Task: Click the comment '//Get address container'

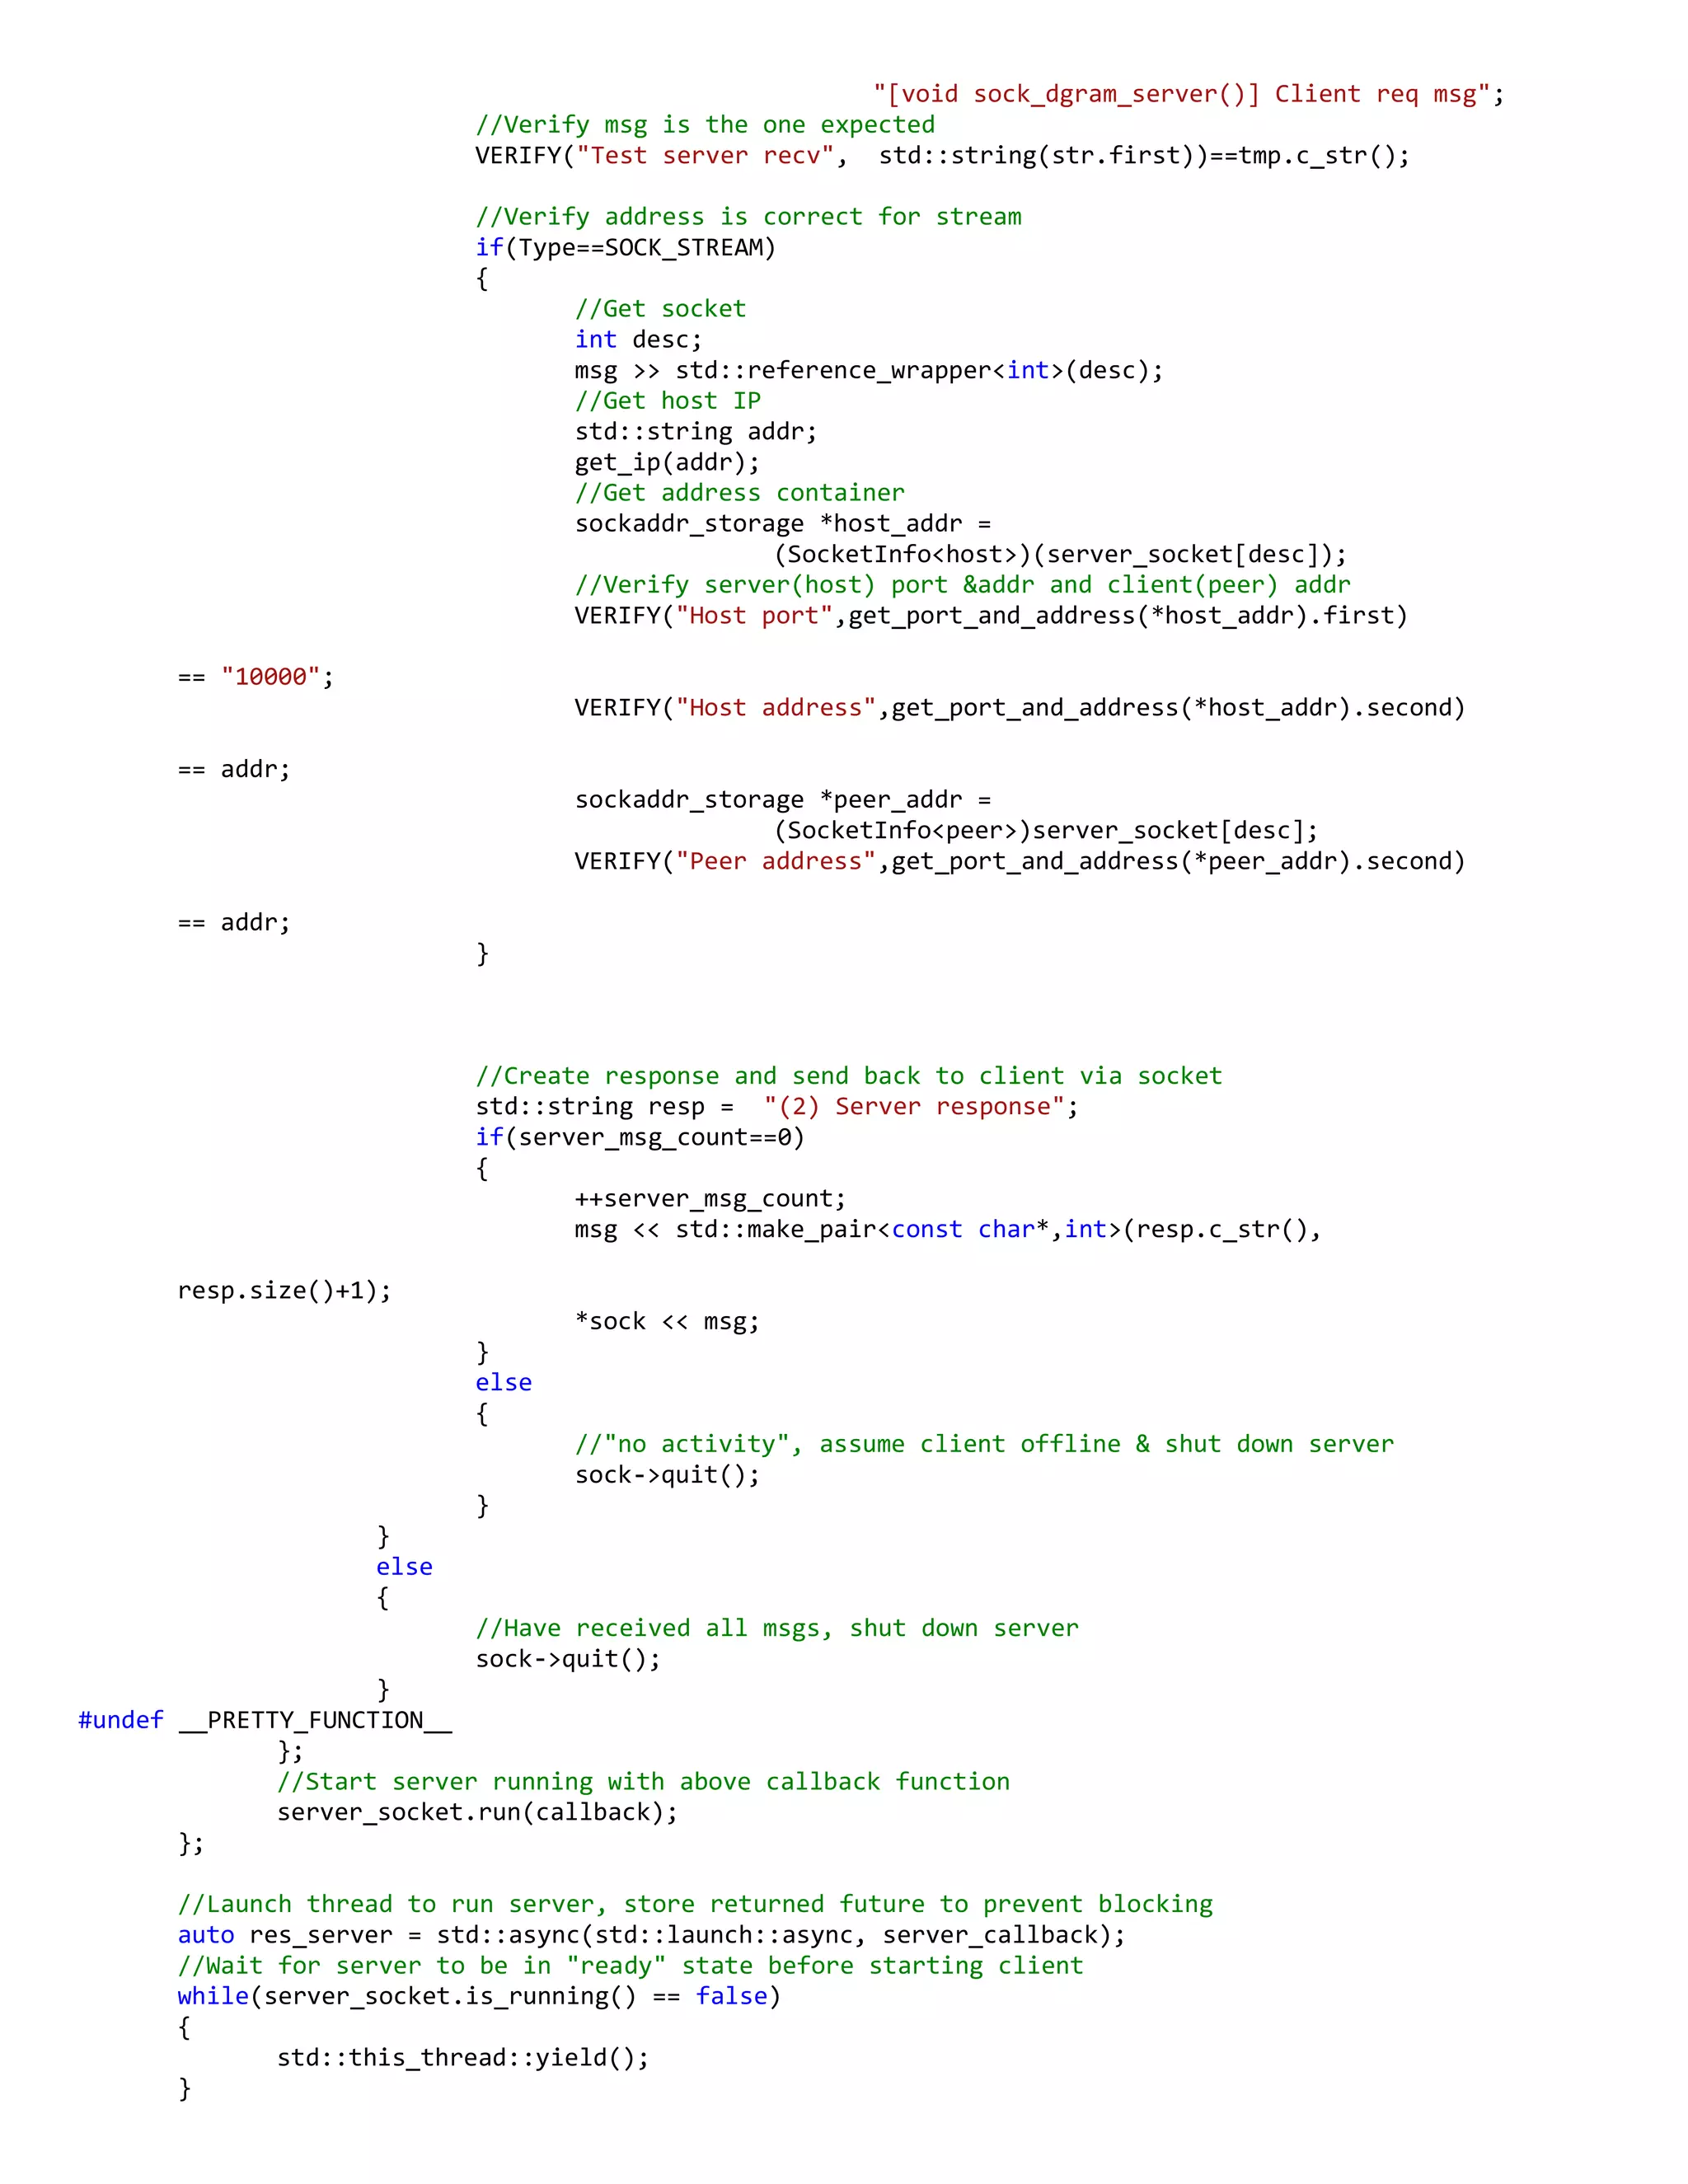Action: 739,493
